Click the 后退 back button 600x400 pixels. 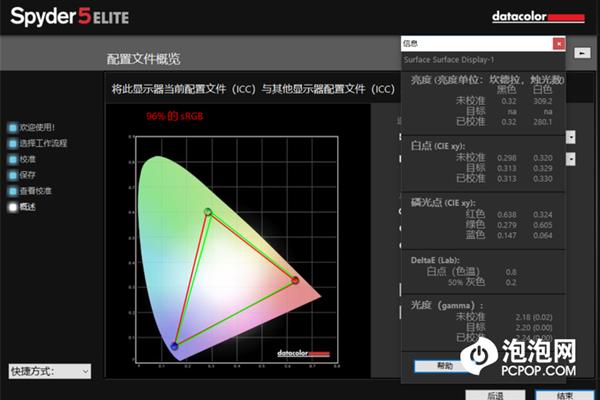494,395
